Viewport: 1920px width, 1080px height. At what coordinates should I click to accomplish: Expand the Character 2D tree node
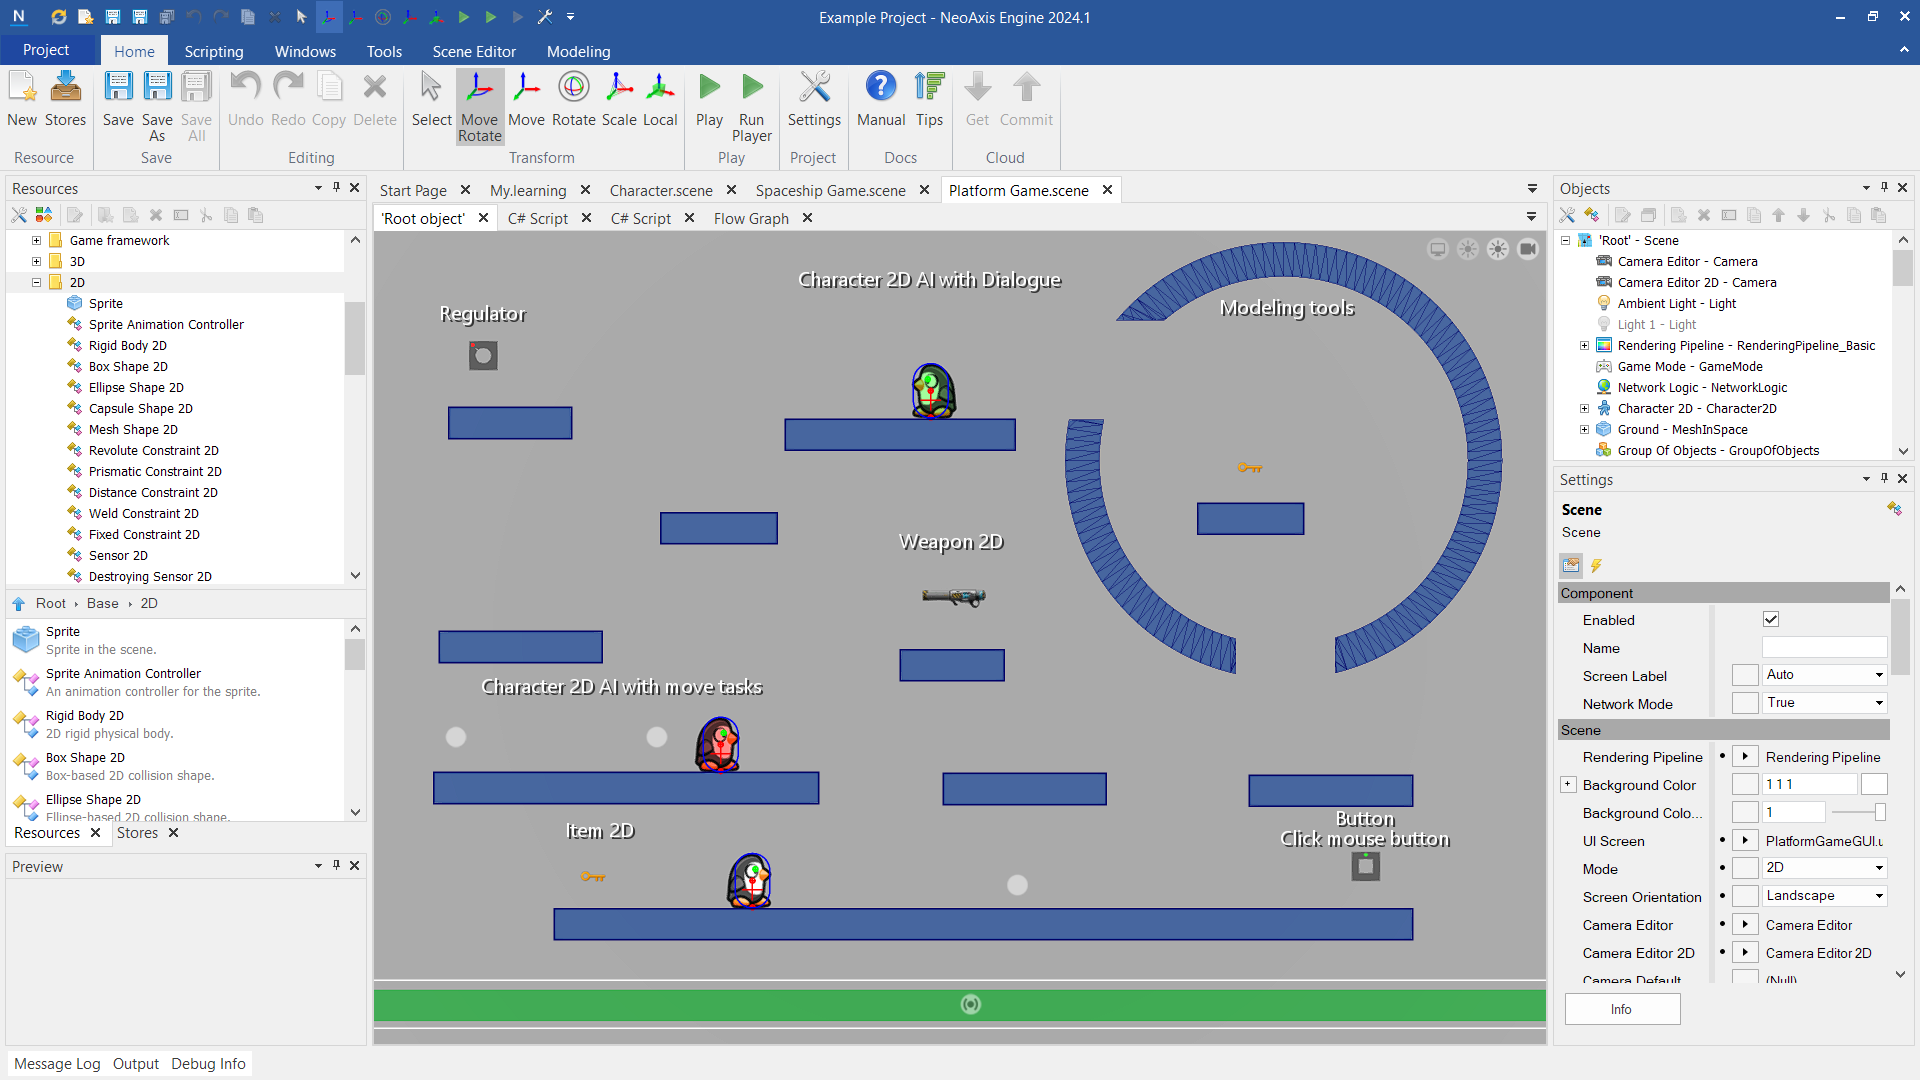[1584, 409]
